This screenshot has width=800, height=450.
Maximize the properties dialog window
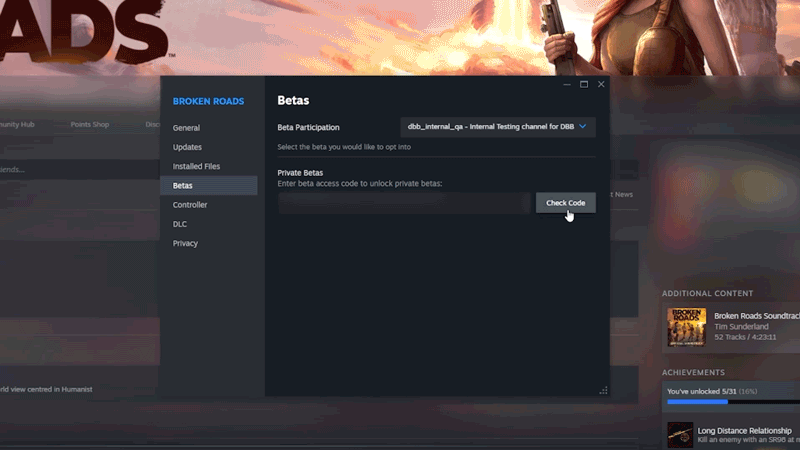pyautogui.click(x=584, y=85)
